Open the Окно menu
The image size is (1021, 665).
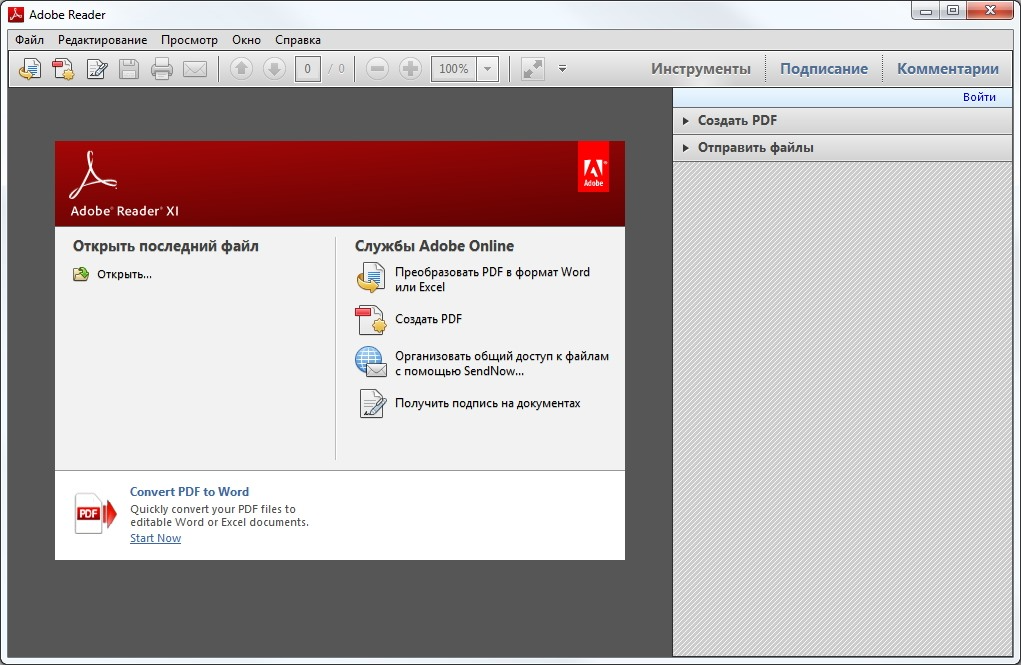click(246, 40)
